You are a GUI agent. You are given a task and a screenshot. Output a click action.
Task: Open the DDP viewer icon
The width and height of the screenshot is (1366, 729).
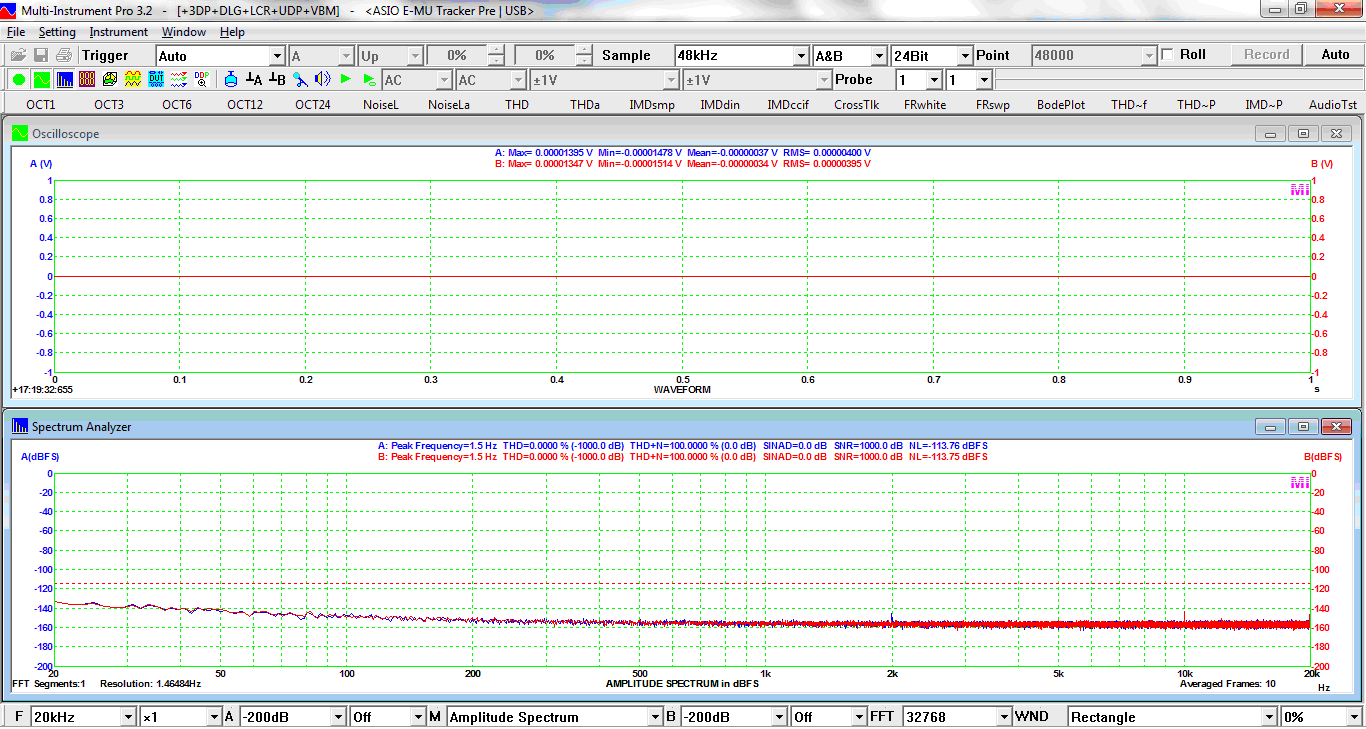tap(202, 79)
